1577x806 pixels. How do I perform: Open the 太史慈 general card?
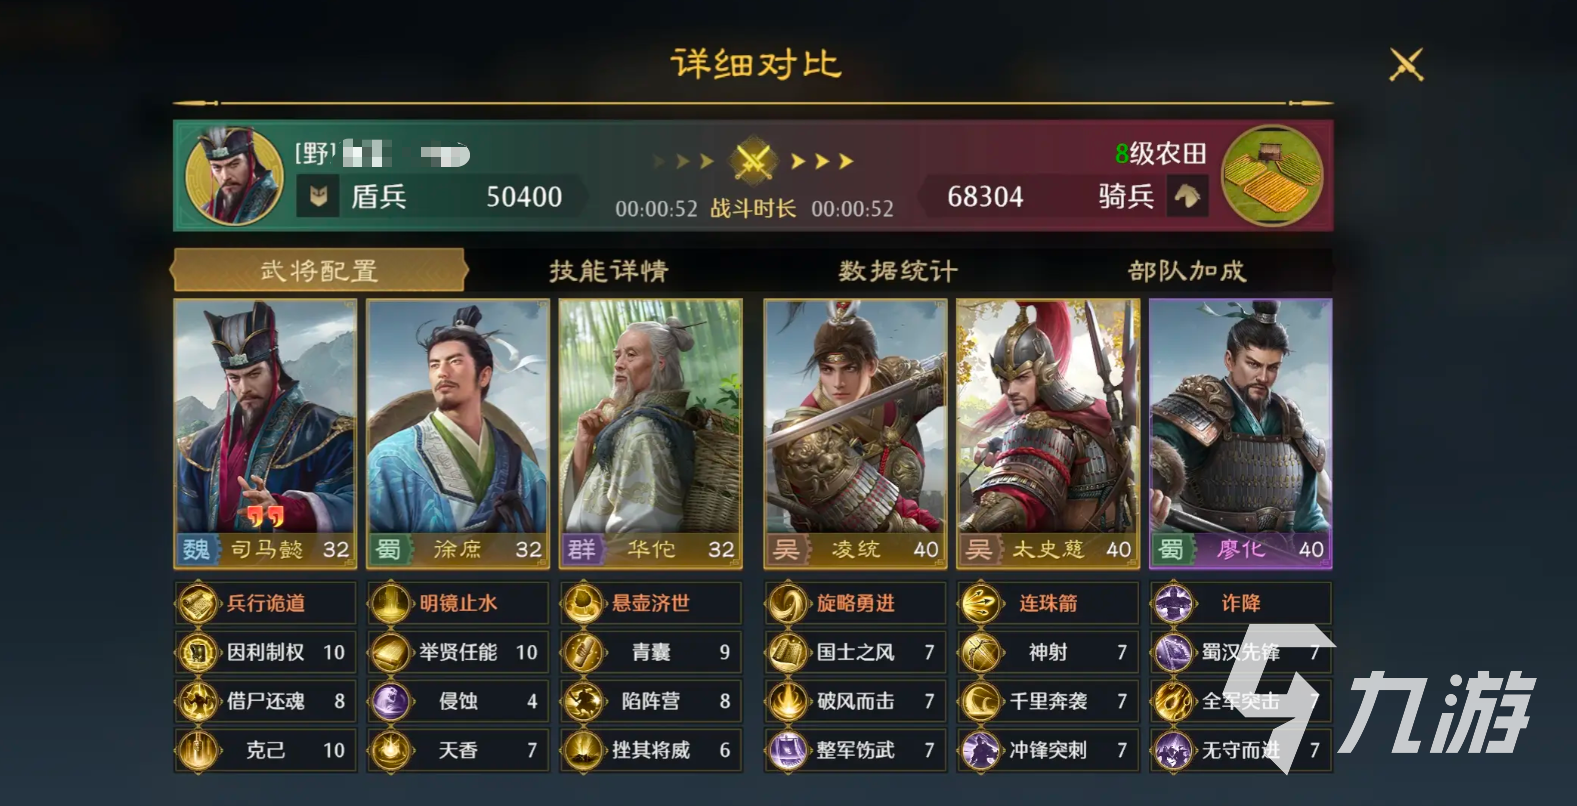point(1048,433)
